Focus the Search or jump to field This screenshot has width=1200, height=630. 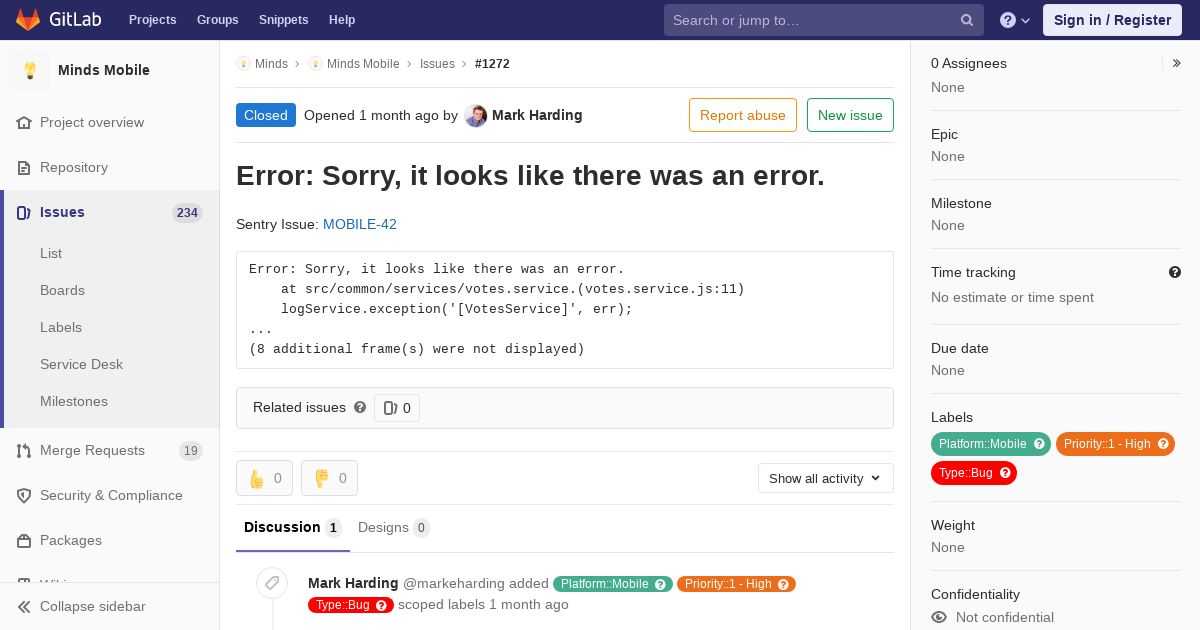coord(824,20)
